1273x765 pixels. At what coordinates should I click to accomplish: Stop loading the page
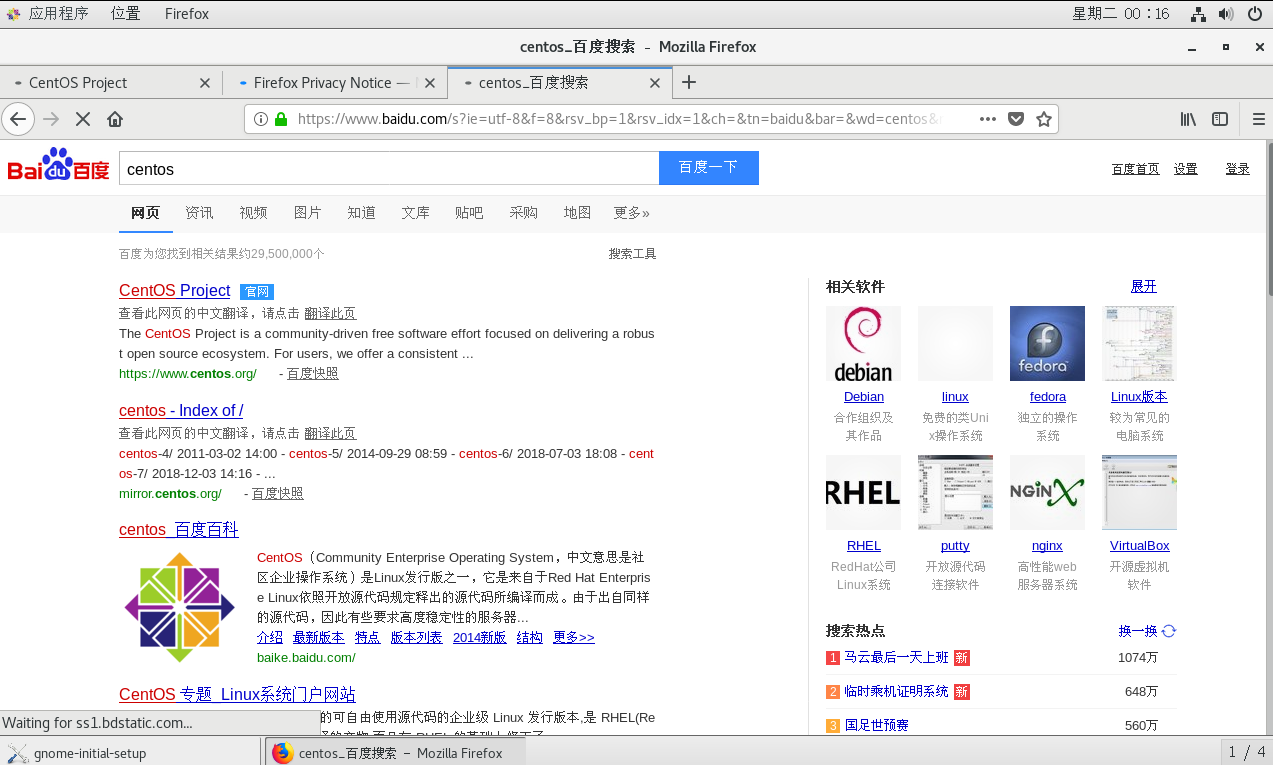[83, 119]
